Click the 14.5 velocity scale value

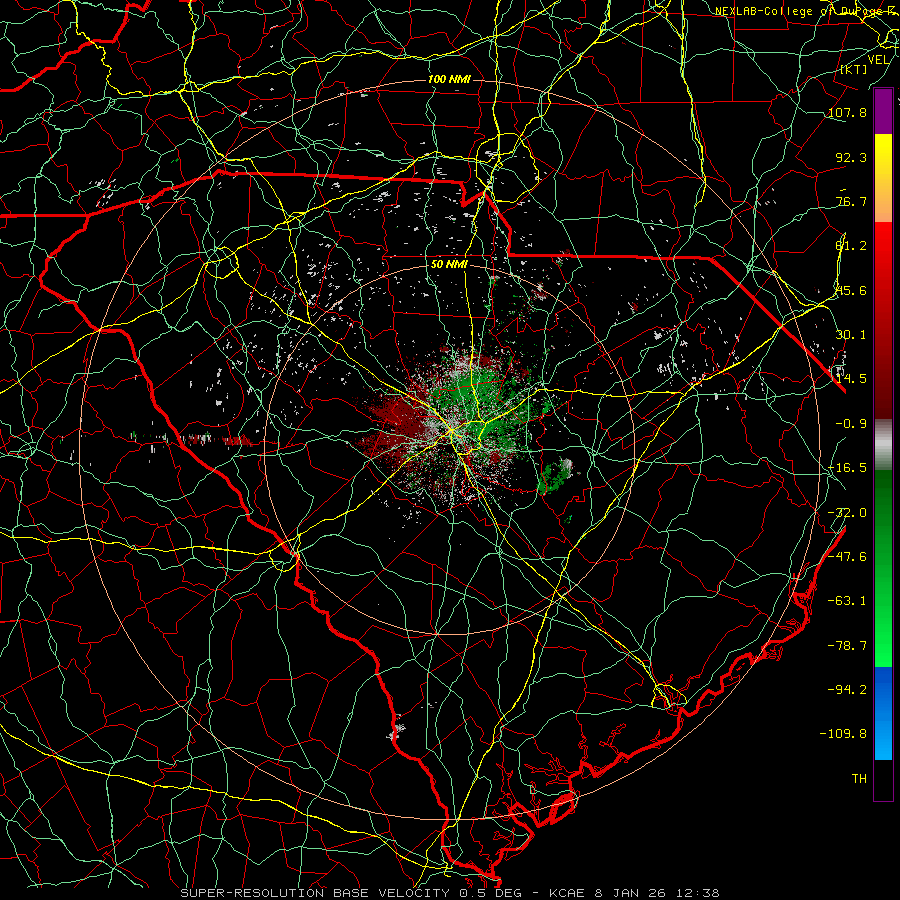pos(851,379)
